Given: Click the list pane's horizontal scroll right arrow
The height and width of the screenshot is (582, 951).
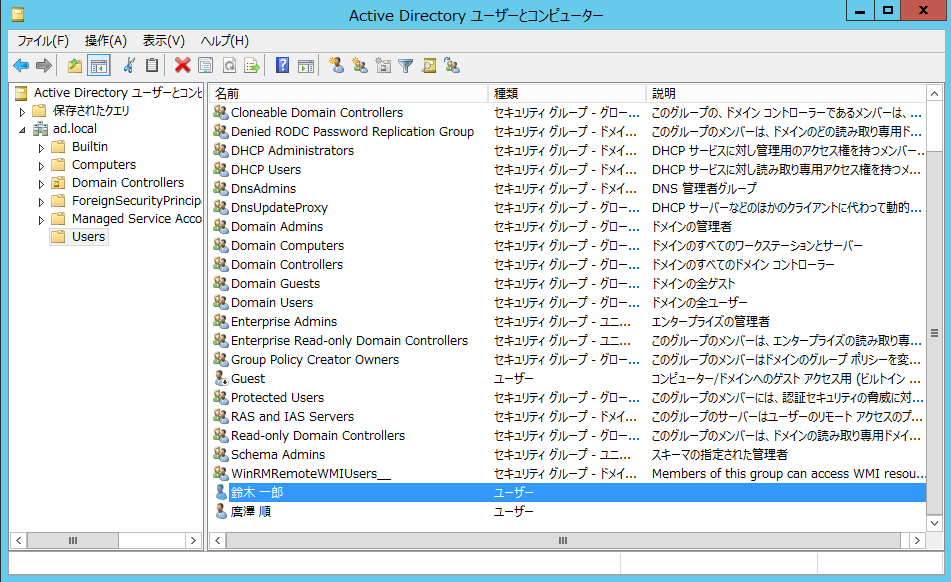Looking at the screenshot, I should pos(917,540).
